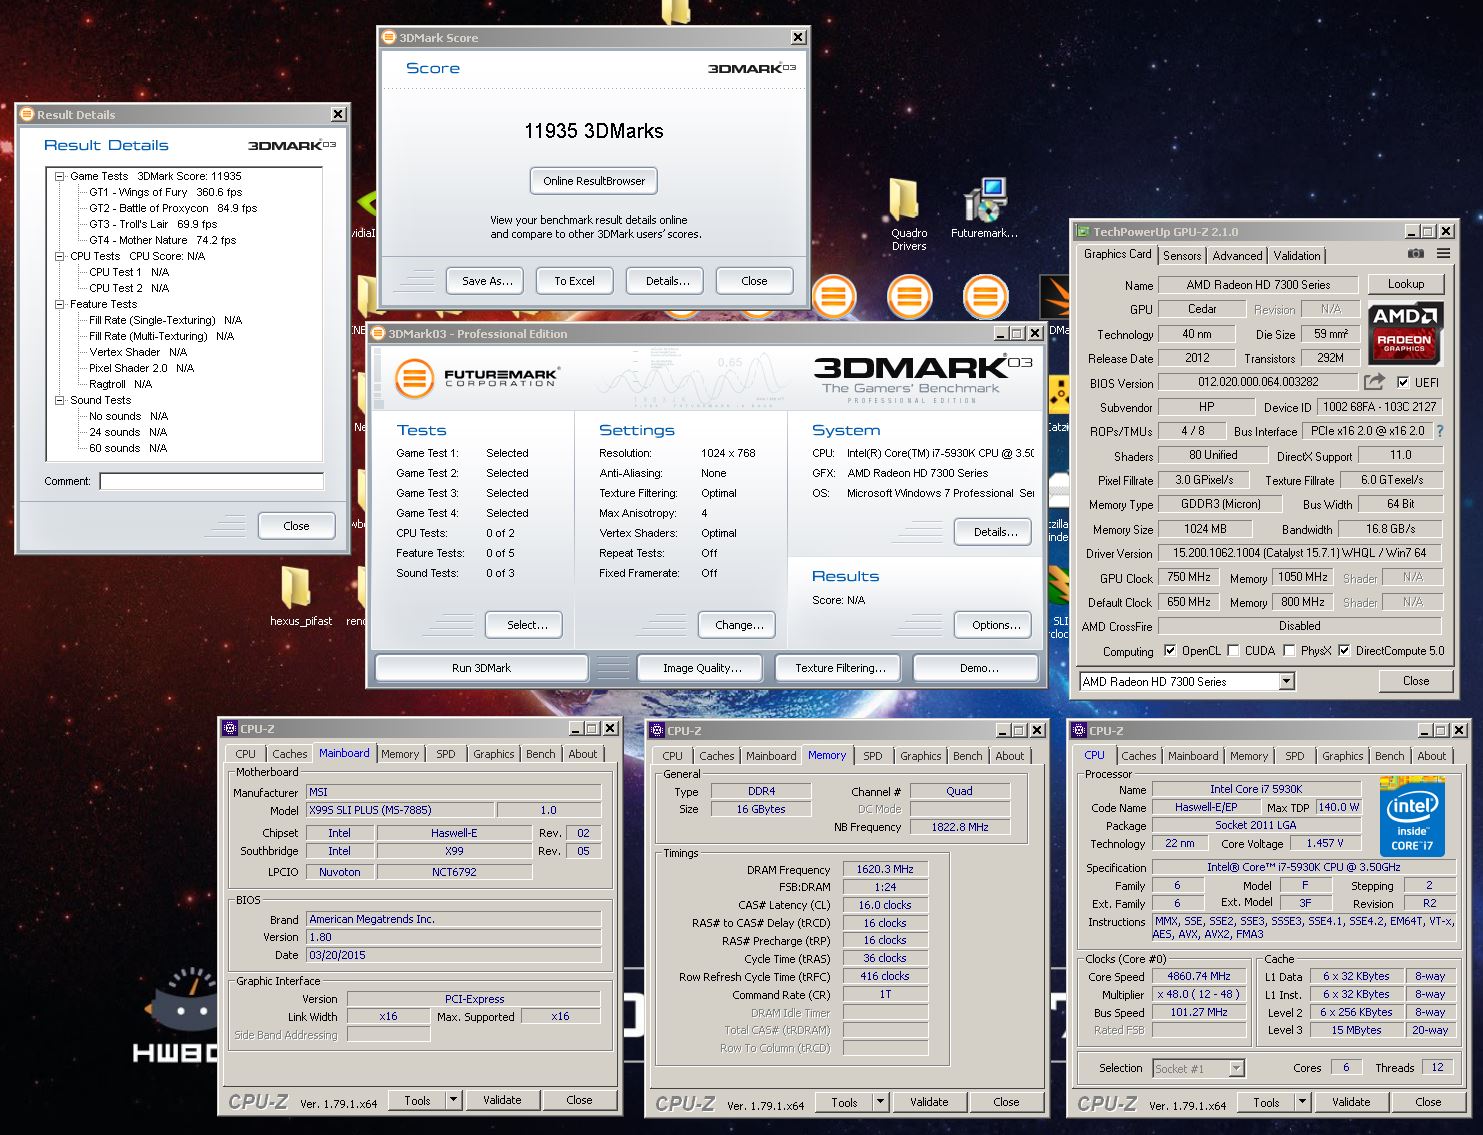Switch to the Validation tab in GPU-Z
Screen dimensions: 1483x1135
point(1297,256)
